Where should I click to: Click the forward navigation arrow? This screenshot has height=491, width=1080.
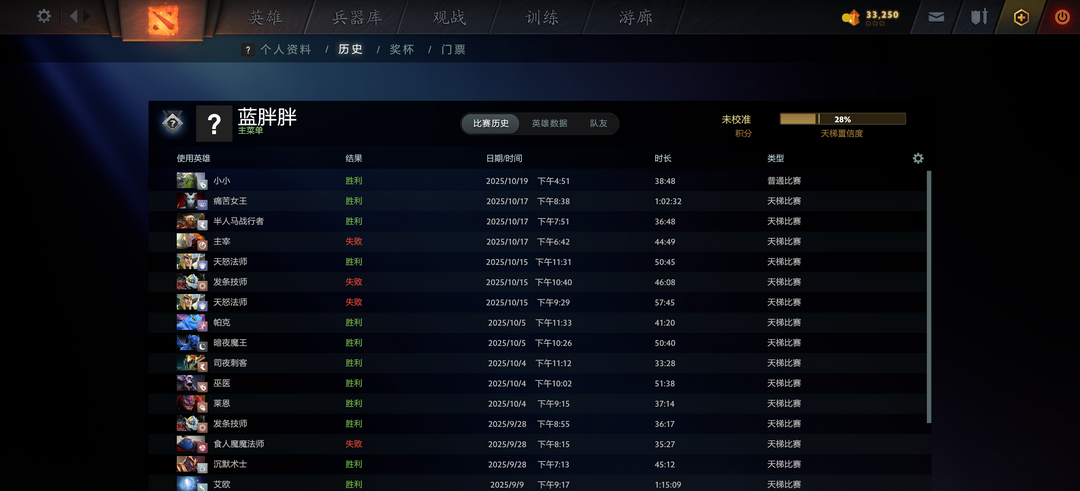87,16
